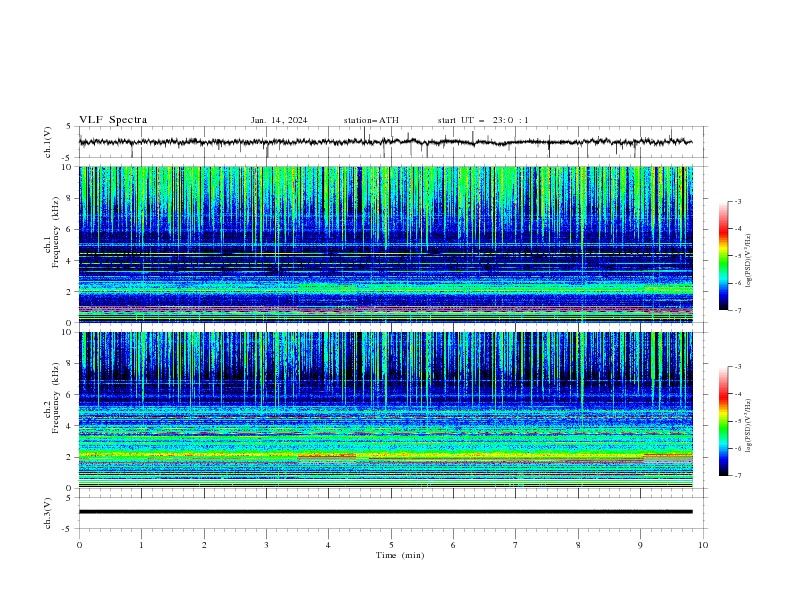The height and width of the screenshot is (612, 792).
Task: Click the ch.1 colorbar log(PSD) label
Action: point(749,260)
